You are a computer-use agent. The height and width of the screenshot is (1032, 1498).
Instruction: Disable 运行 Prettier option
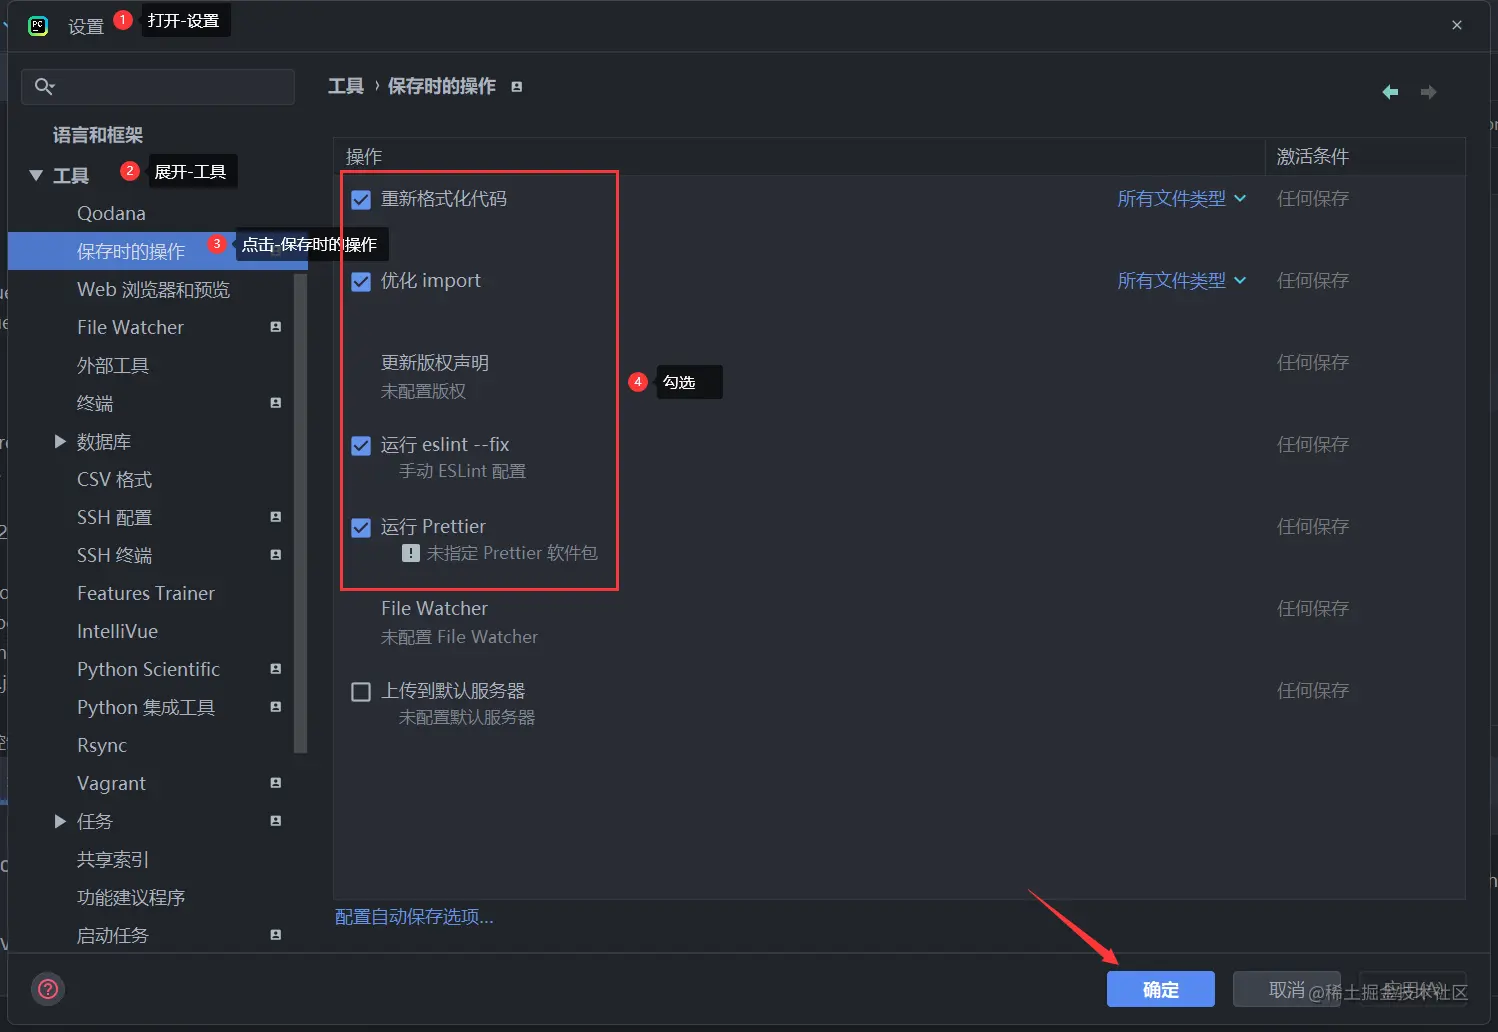click(360, 527)
